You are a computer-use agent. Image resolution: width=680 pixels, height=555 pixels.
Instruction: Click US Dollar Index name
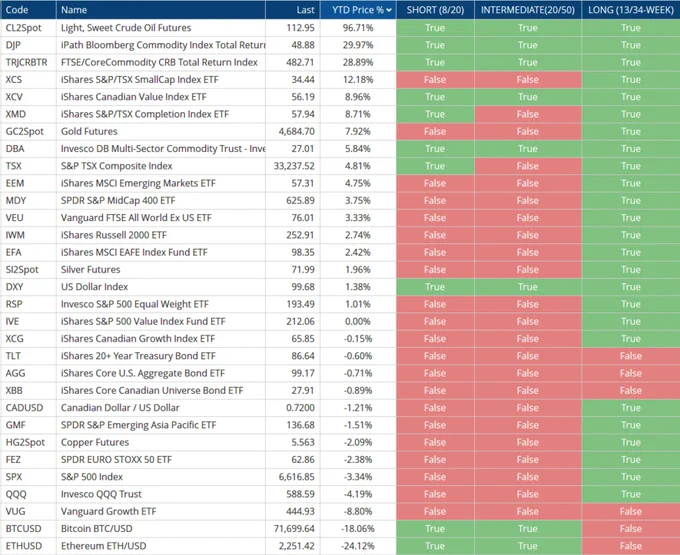pos(94,287)
